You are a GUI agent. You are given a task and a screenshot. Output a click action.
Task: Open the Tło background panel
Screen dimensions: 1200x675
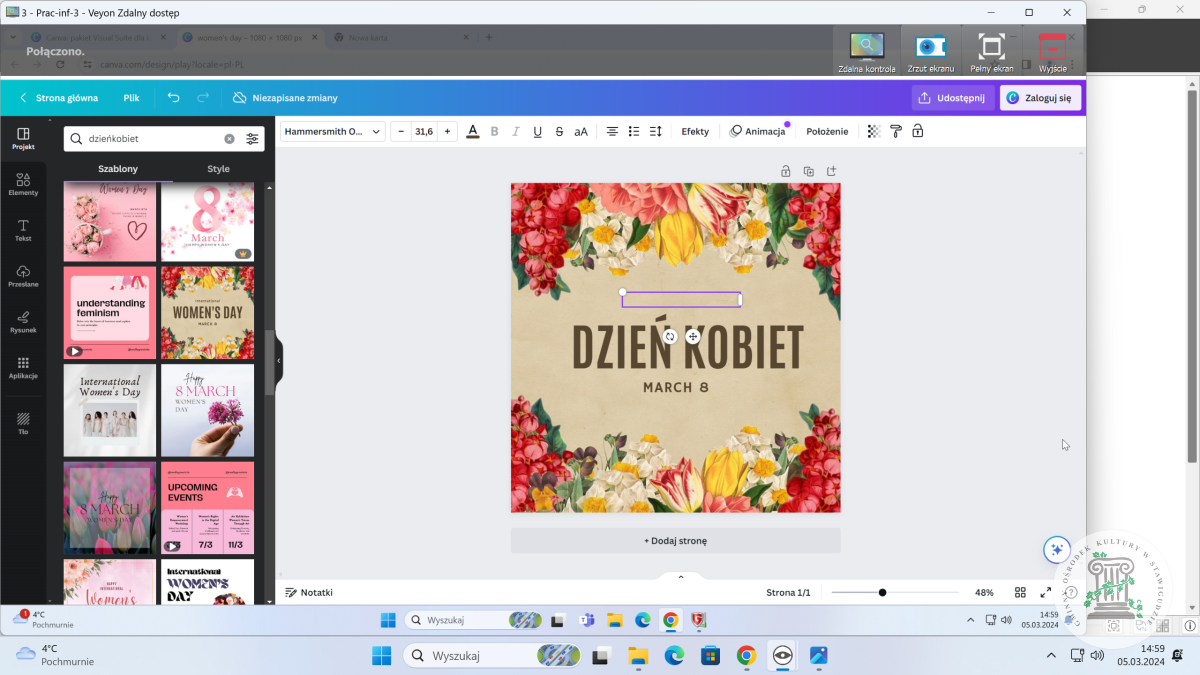[x=23, y=423]
